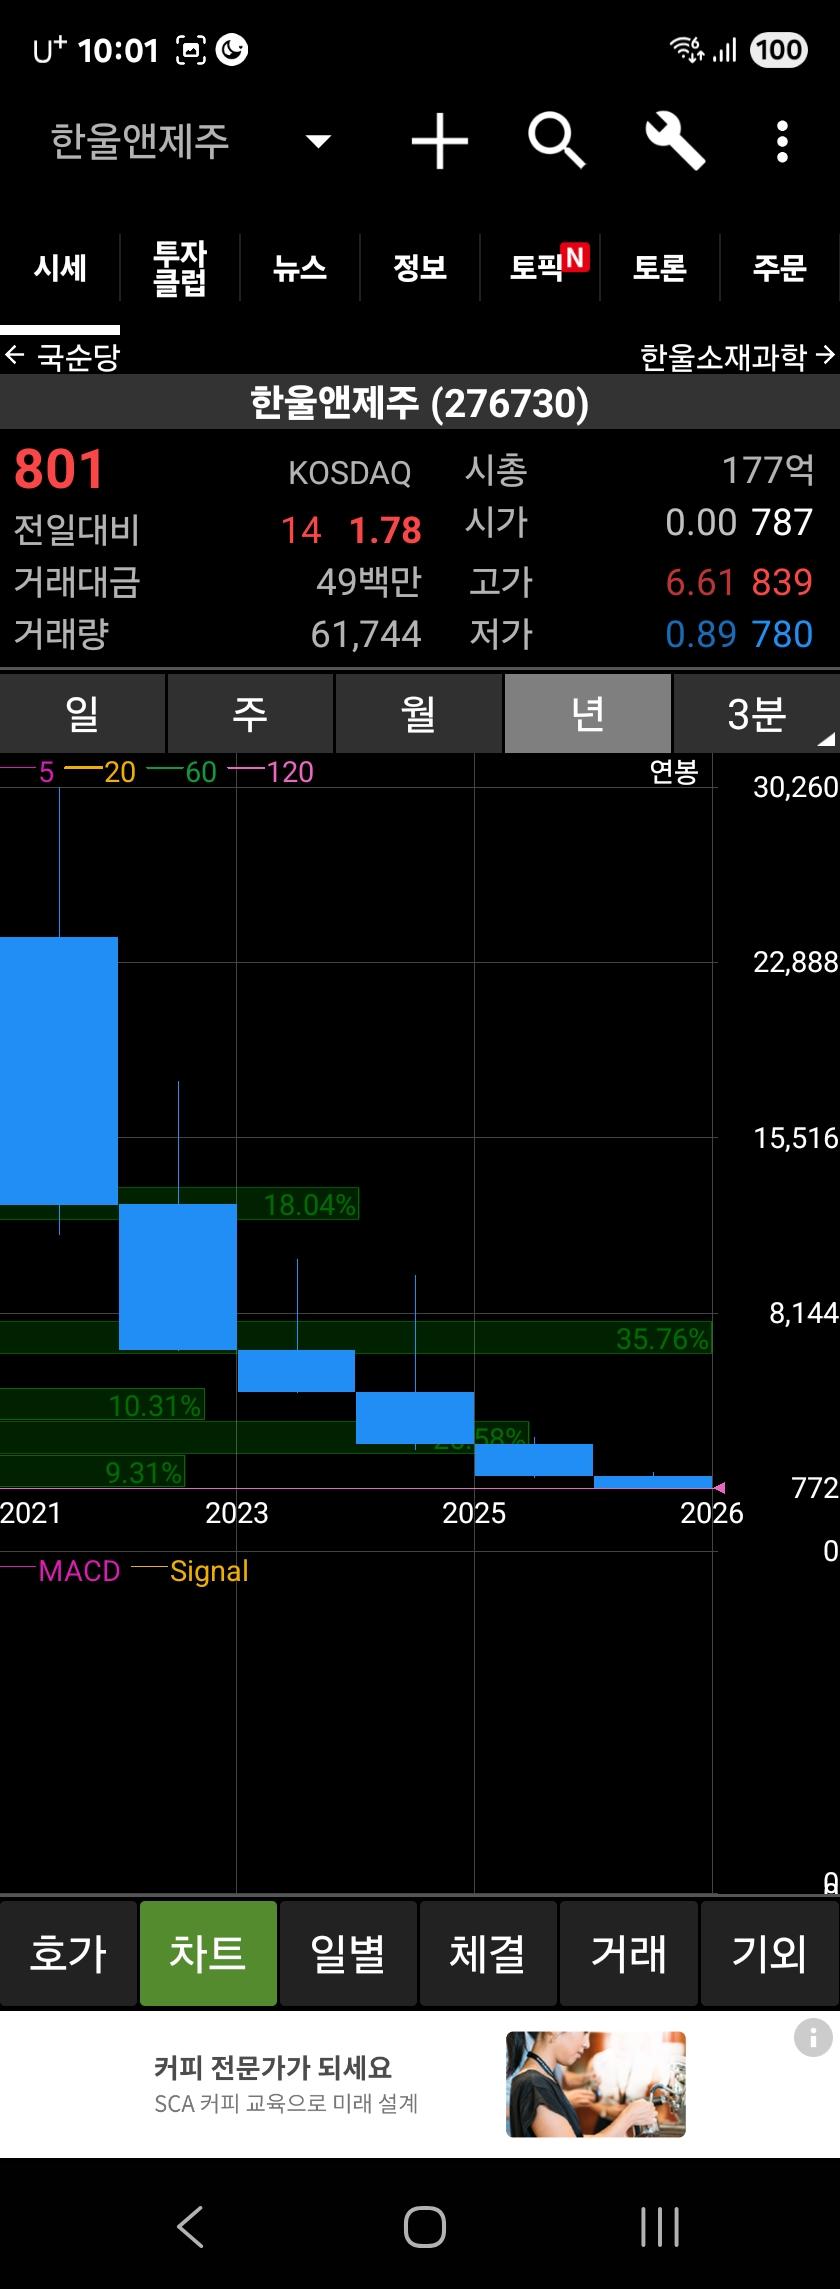
Task: Go to next stock 한울소재과학
Action: (737, 356)
